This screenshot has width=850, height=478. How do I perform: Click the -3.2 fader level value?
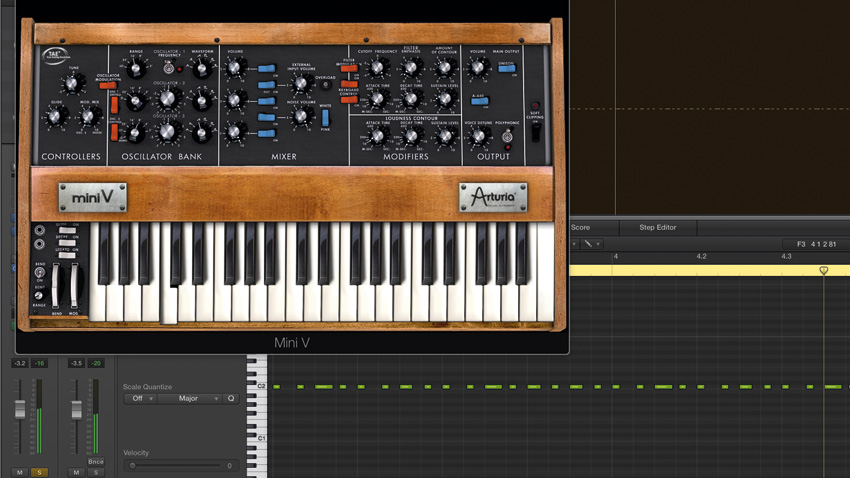pyautogui.click(x=20, y=363)
